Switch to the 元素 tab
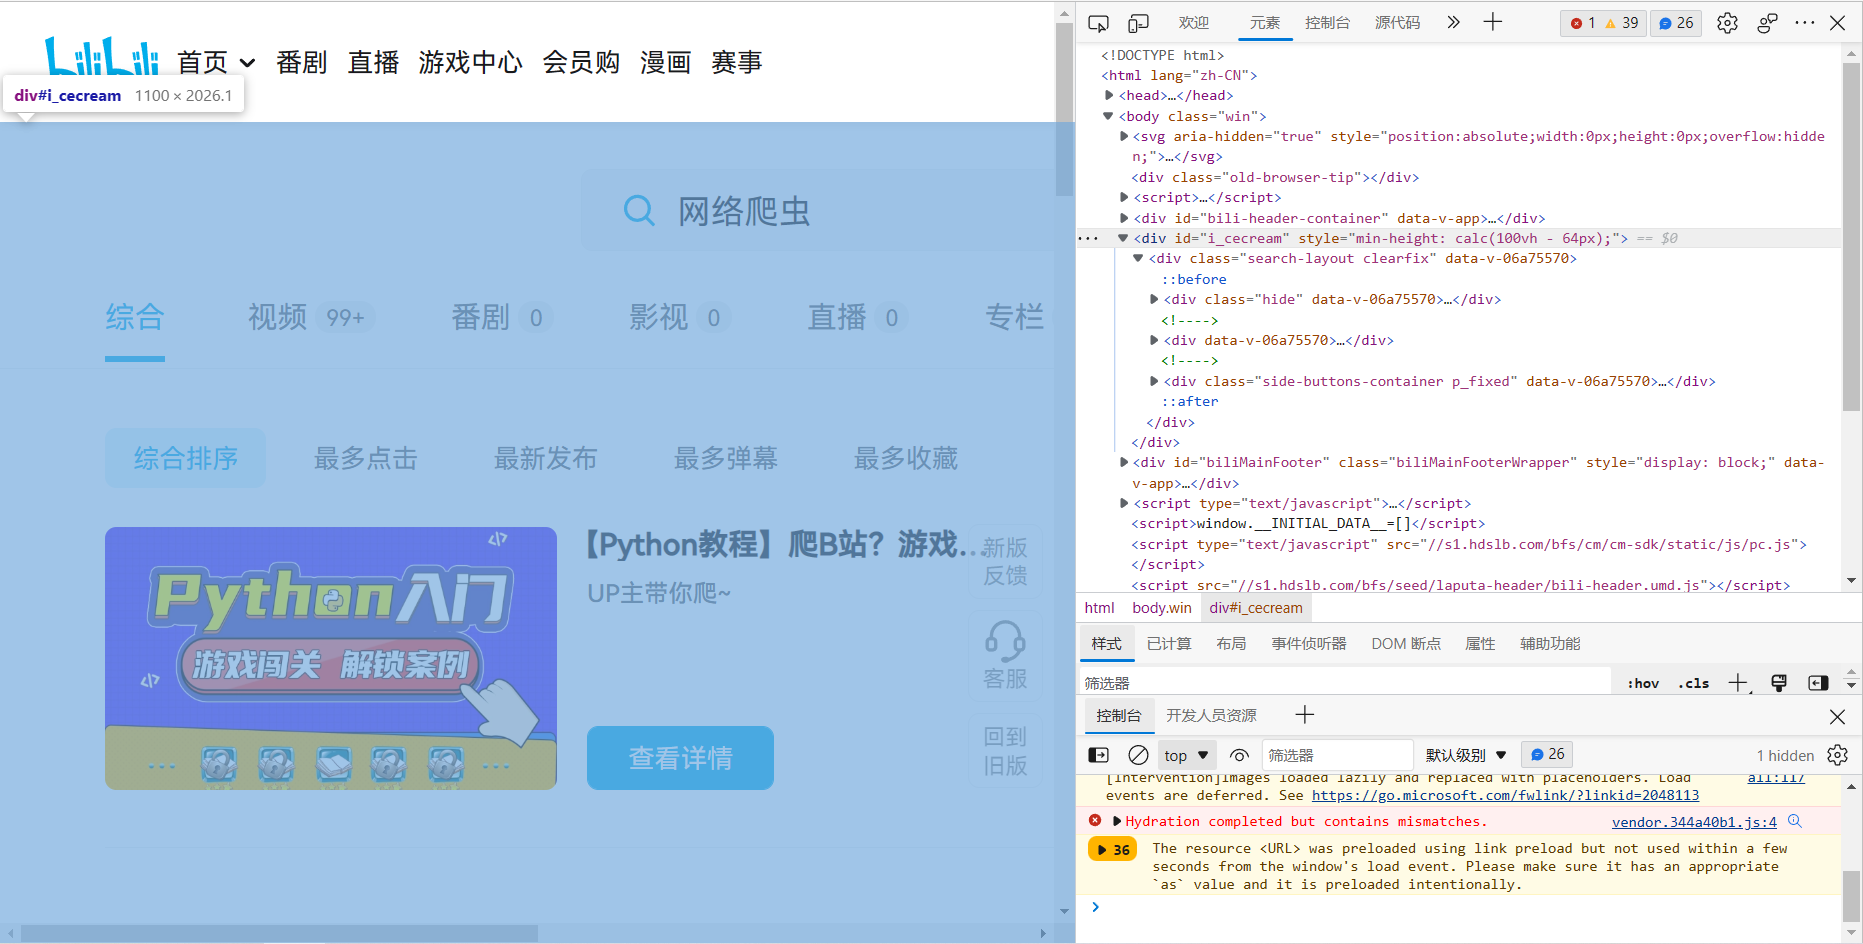Screen dimensions: 1863x944 point(1264,23)
